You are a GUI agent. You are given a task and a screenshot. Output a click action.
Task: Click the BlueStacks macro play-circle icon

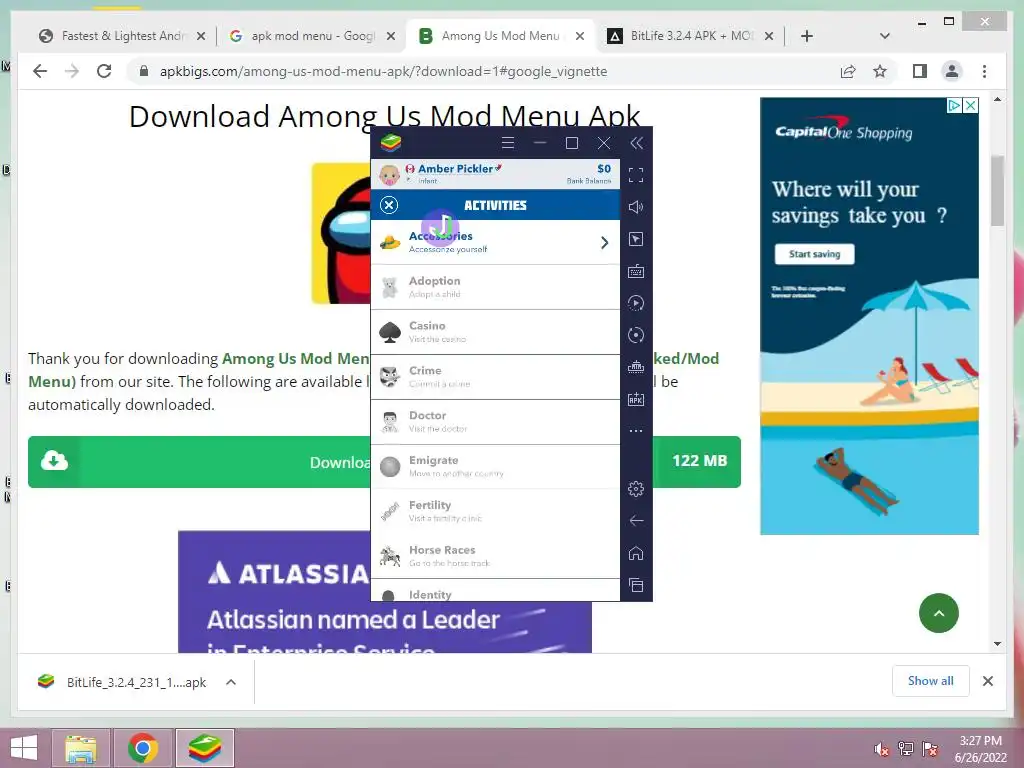[635, 303]
